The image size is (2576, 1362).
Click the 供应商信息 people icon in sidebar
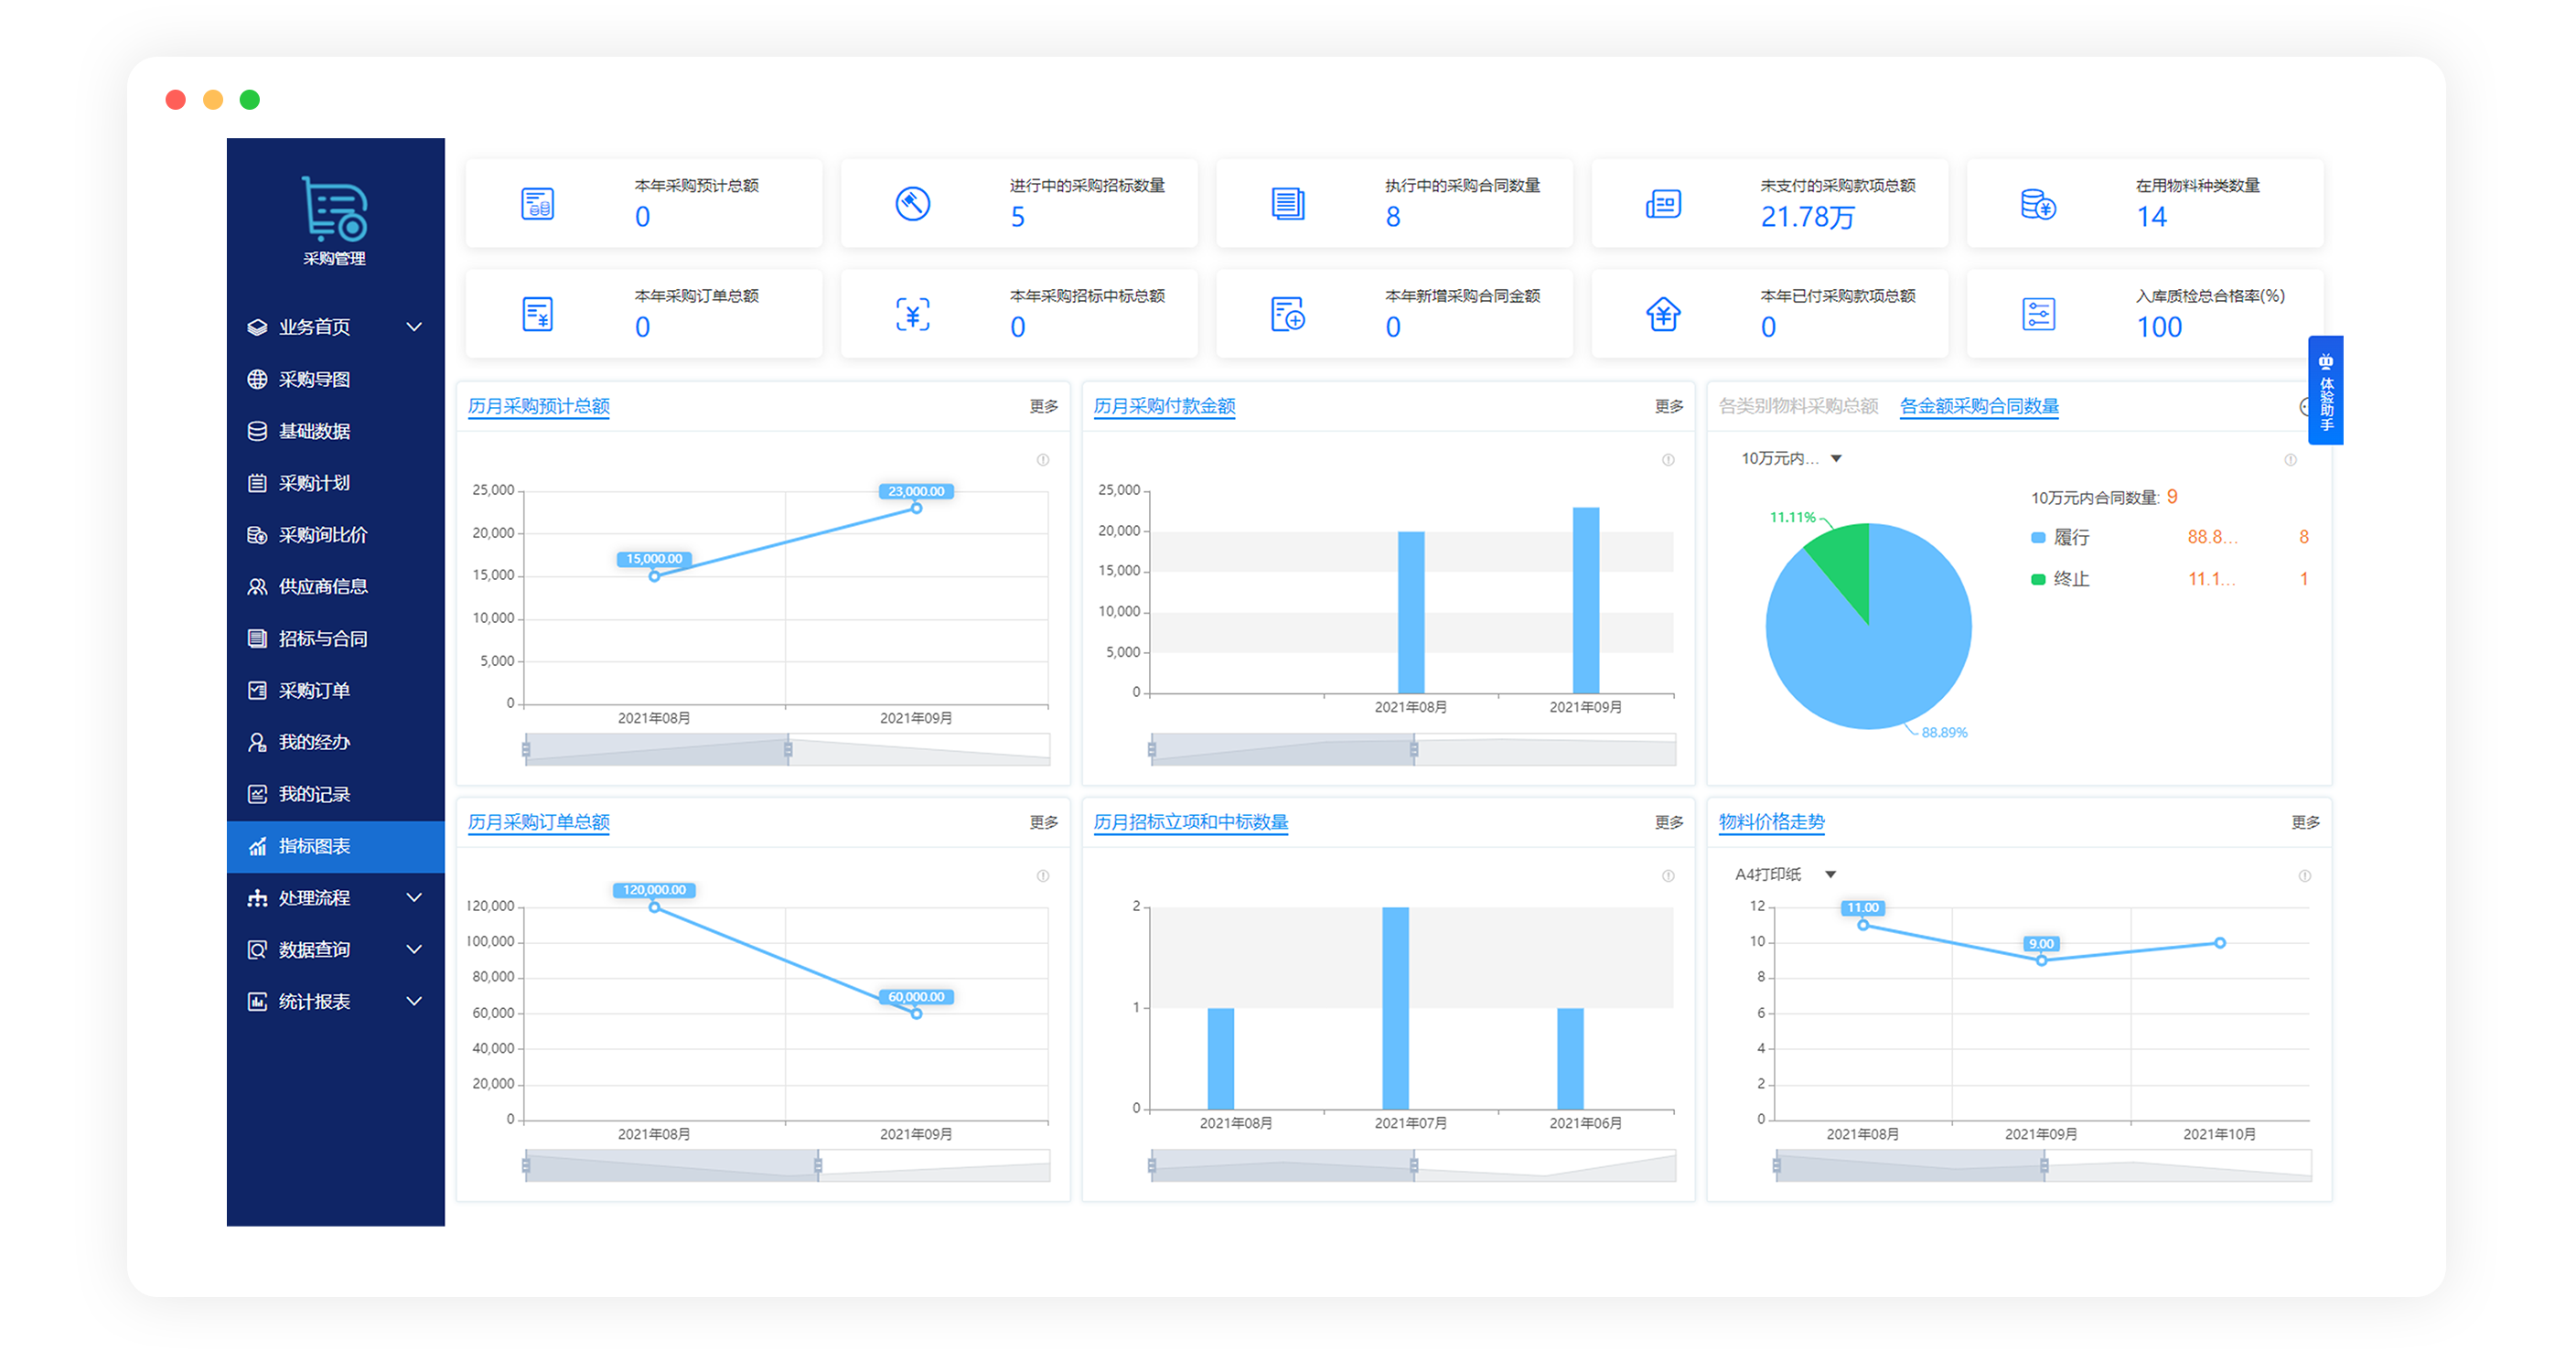[257, 587]
